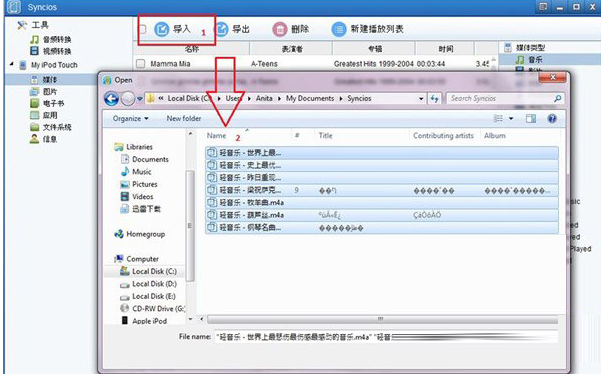The width and height of the screenshot is (601, 375).
Task: Select the Media (媒体) item in sidebar
Action: tap(43, 80)
